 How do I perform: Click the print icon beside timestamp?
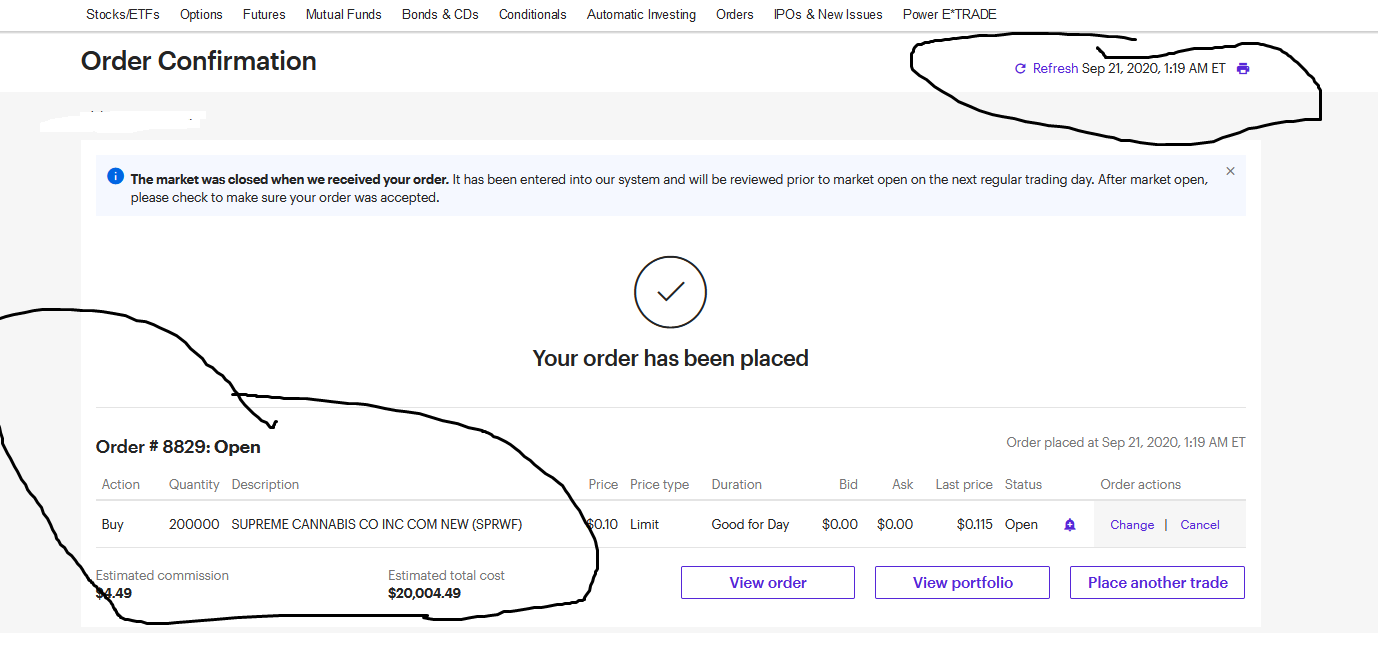point(1243,69)
